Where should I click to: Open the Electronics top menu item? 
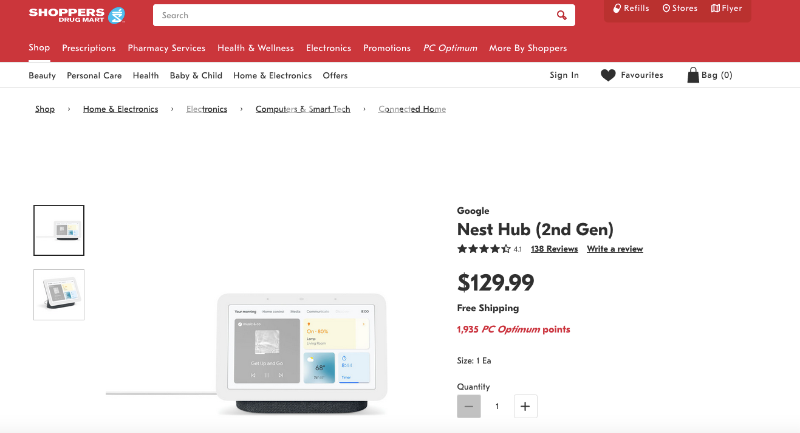328,48
